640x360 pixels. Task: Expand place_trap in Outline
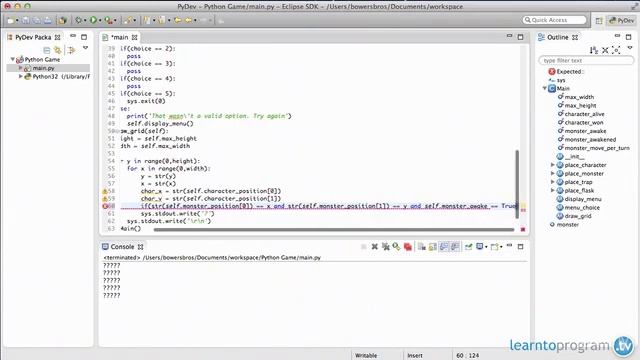coord(553,182)
